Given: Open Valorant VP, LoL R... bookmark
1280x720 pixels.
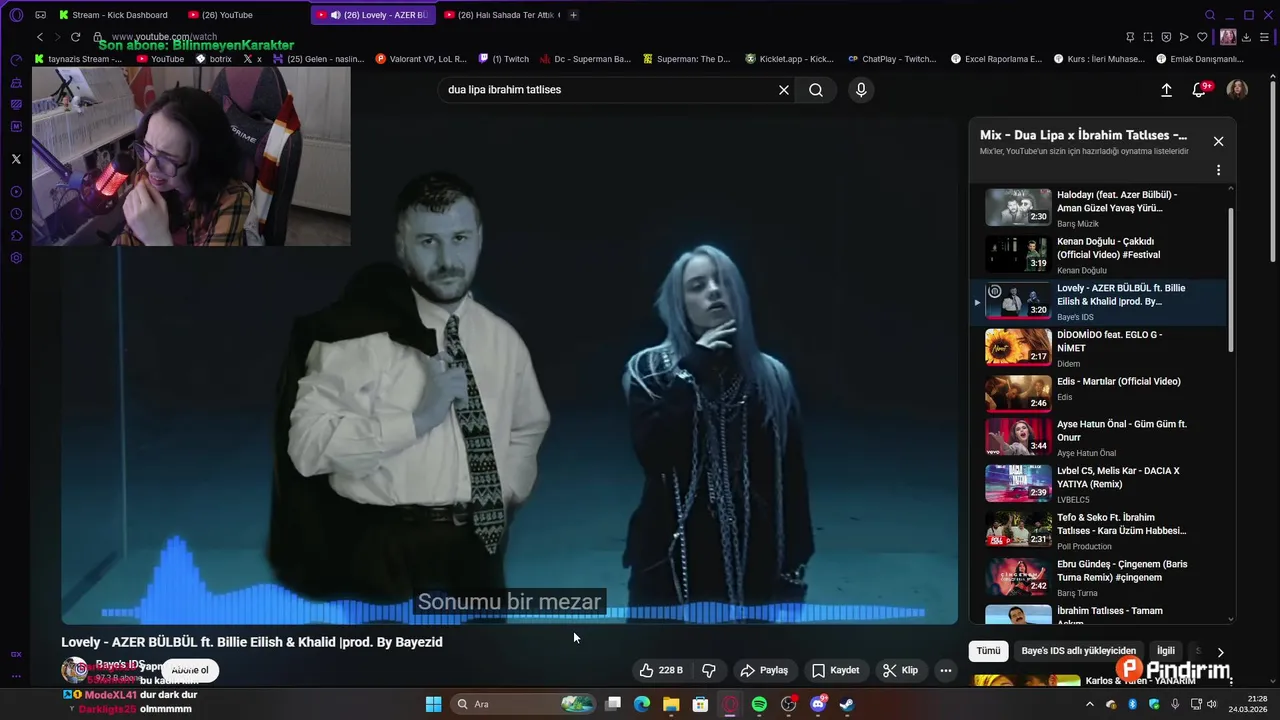Looking at the screenshot, I should point(421,59).
